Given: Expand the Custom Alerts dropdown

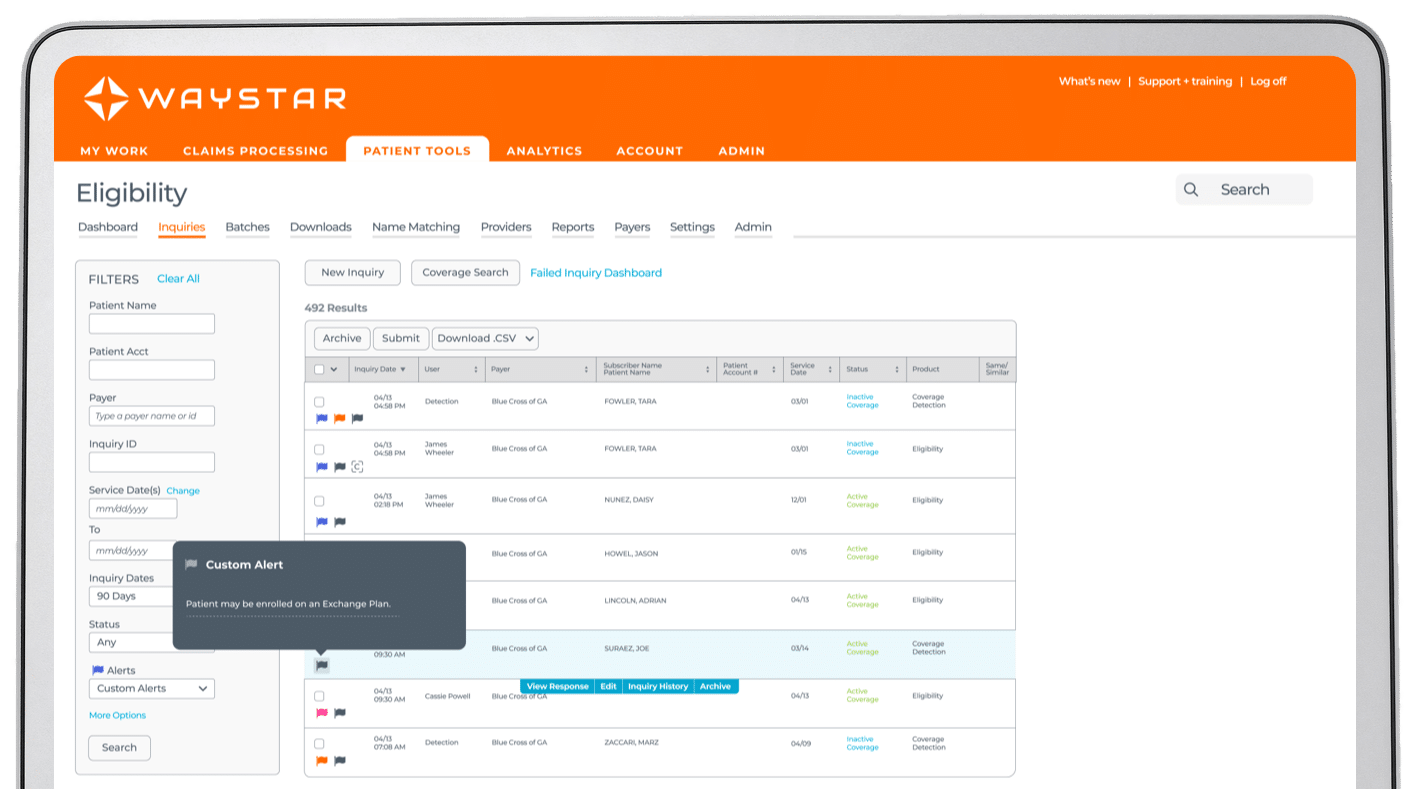Looking at the screenshot, I should pyautogui.click(x=151, y=688).
